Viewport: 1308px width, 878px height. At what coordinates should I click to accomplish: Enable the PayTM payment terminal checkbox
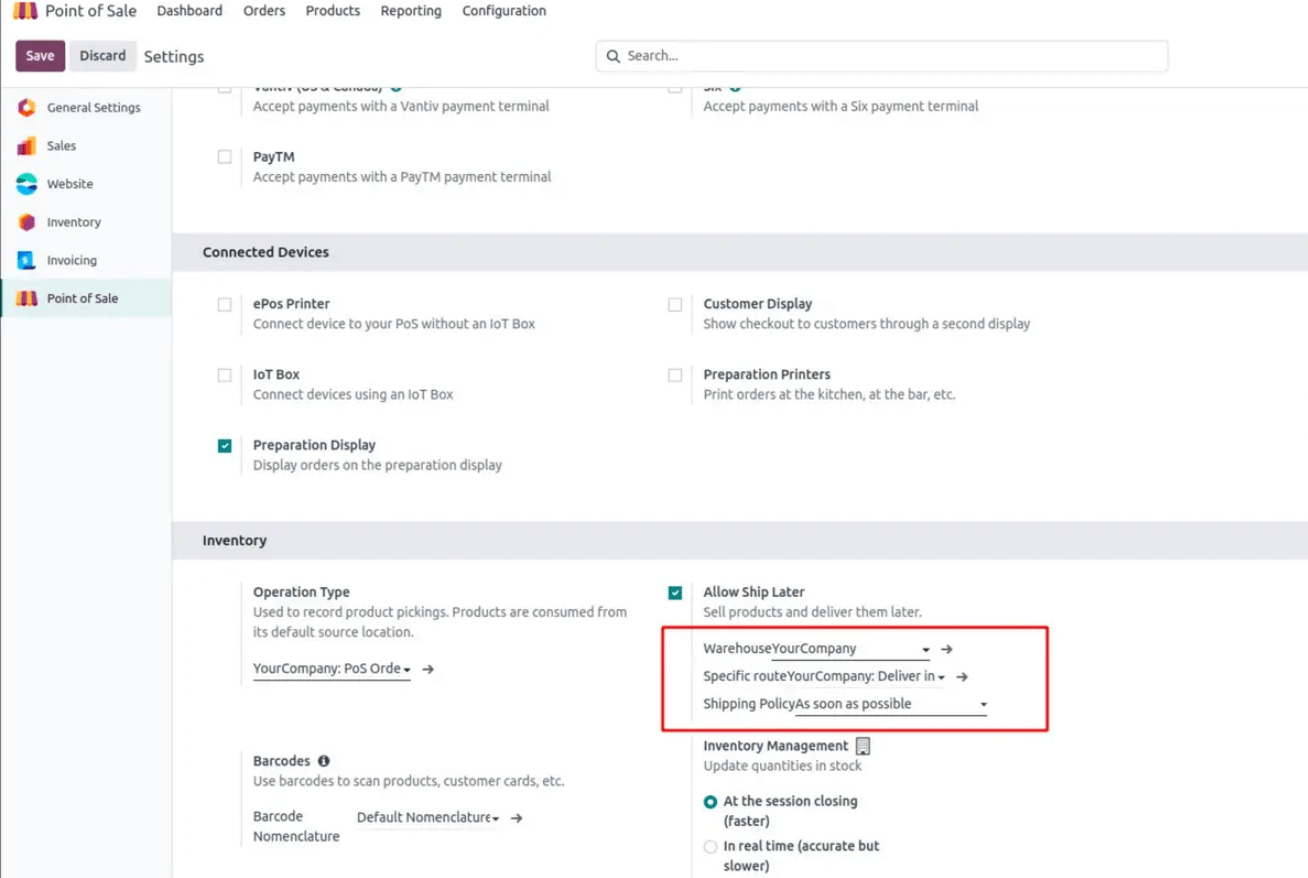click(225, 157)
